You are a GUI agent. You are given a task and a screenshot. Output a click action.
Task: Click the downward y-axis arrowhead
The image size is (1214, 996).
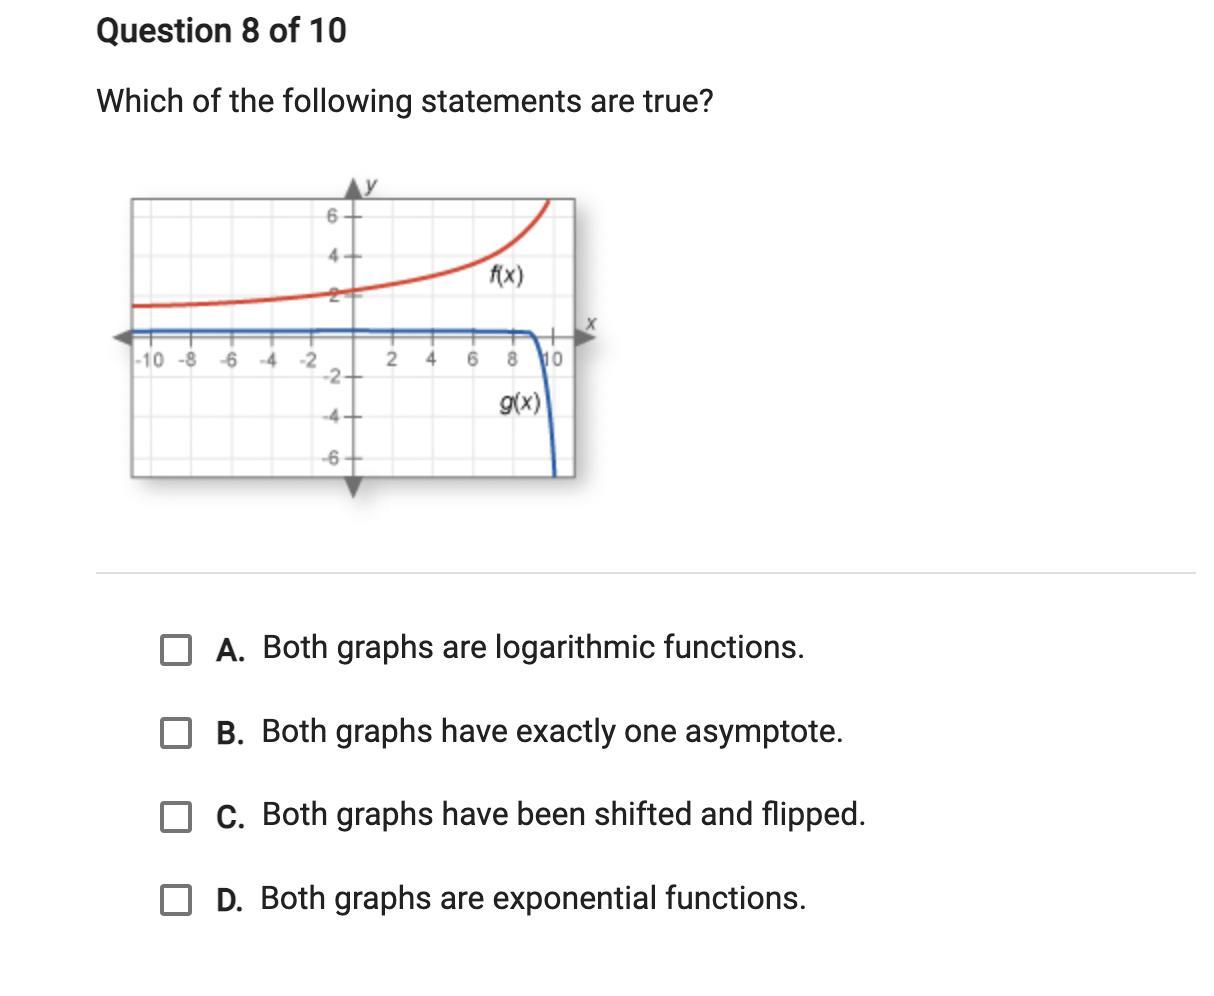[x=355, y=487]
